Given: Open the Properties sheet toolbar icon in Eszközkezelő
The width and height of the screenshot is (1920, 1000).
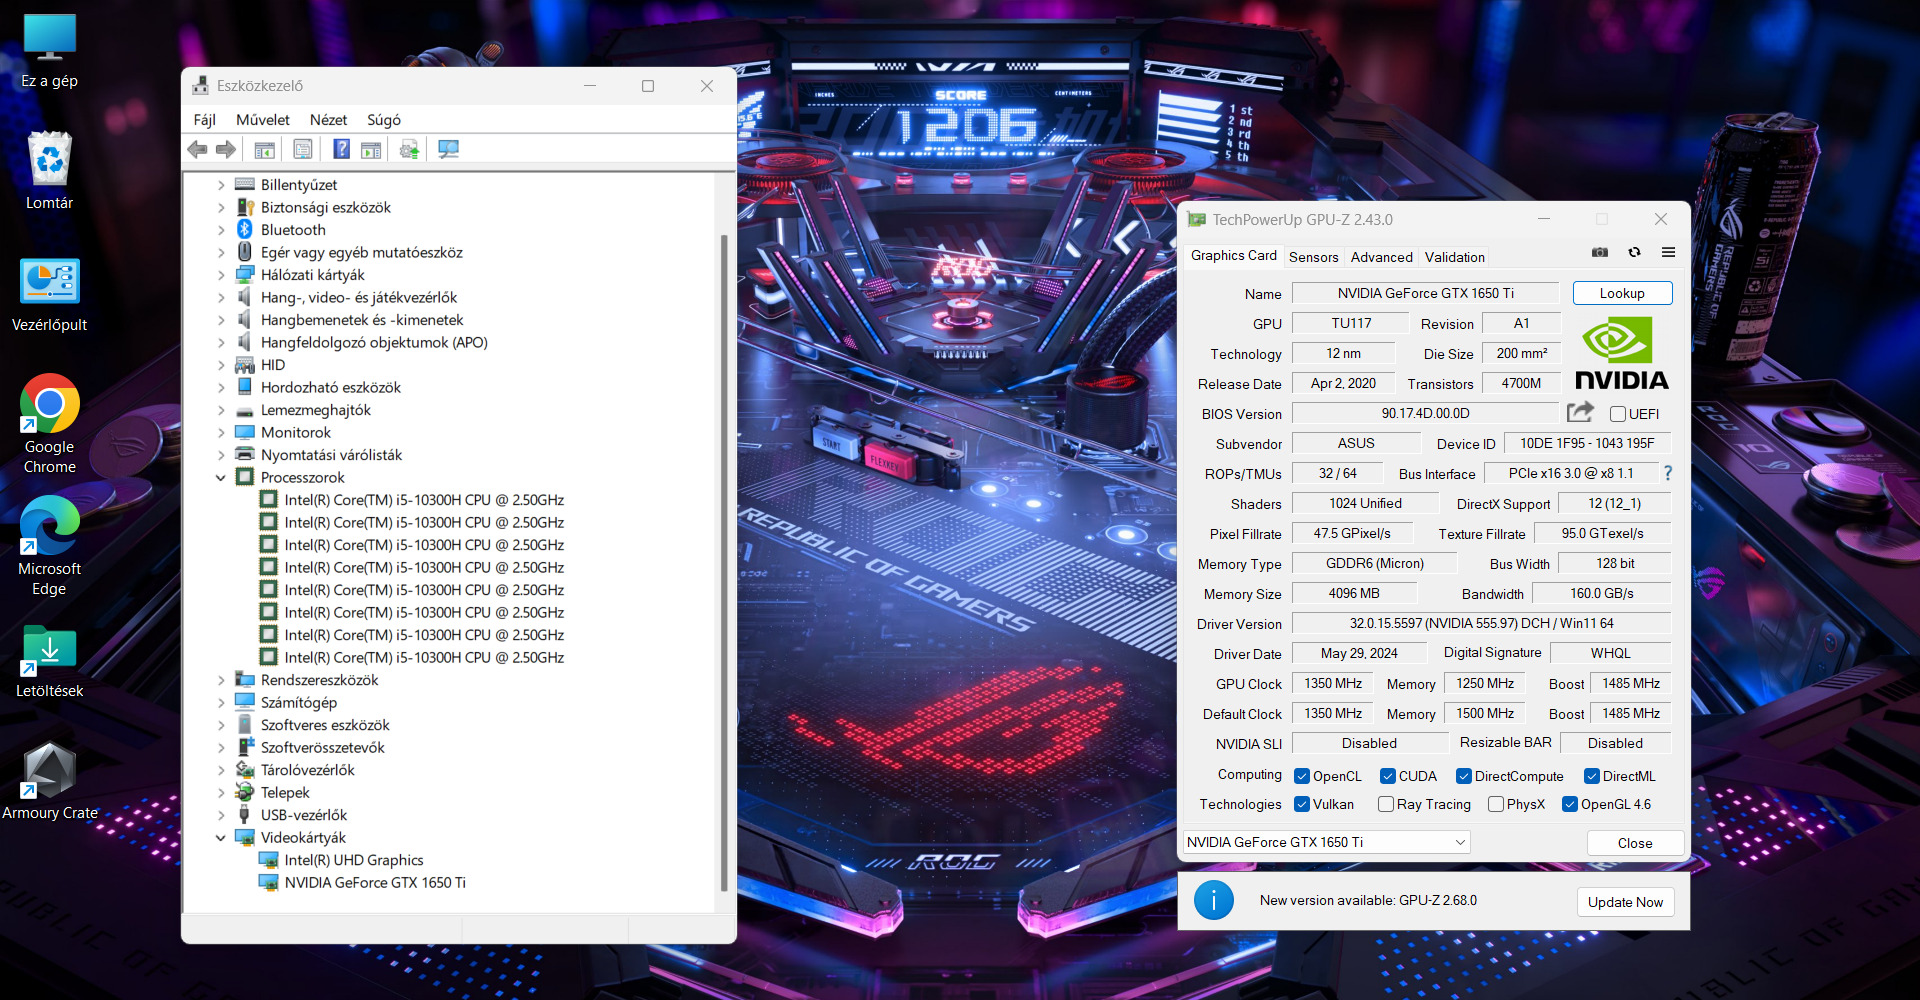Looking at the screenshot, I should (x=303, y=149).
